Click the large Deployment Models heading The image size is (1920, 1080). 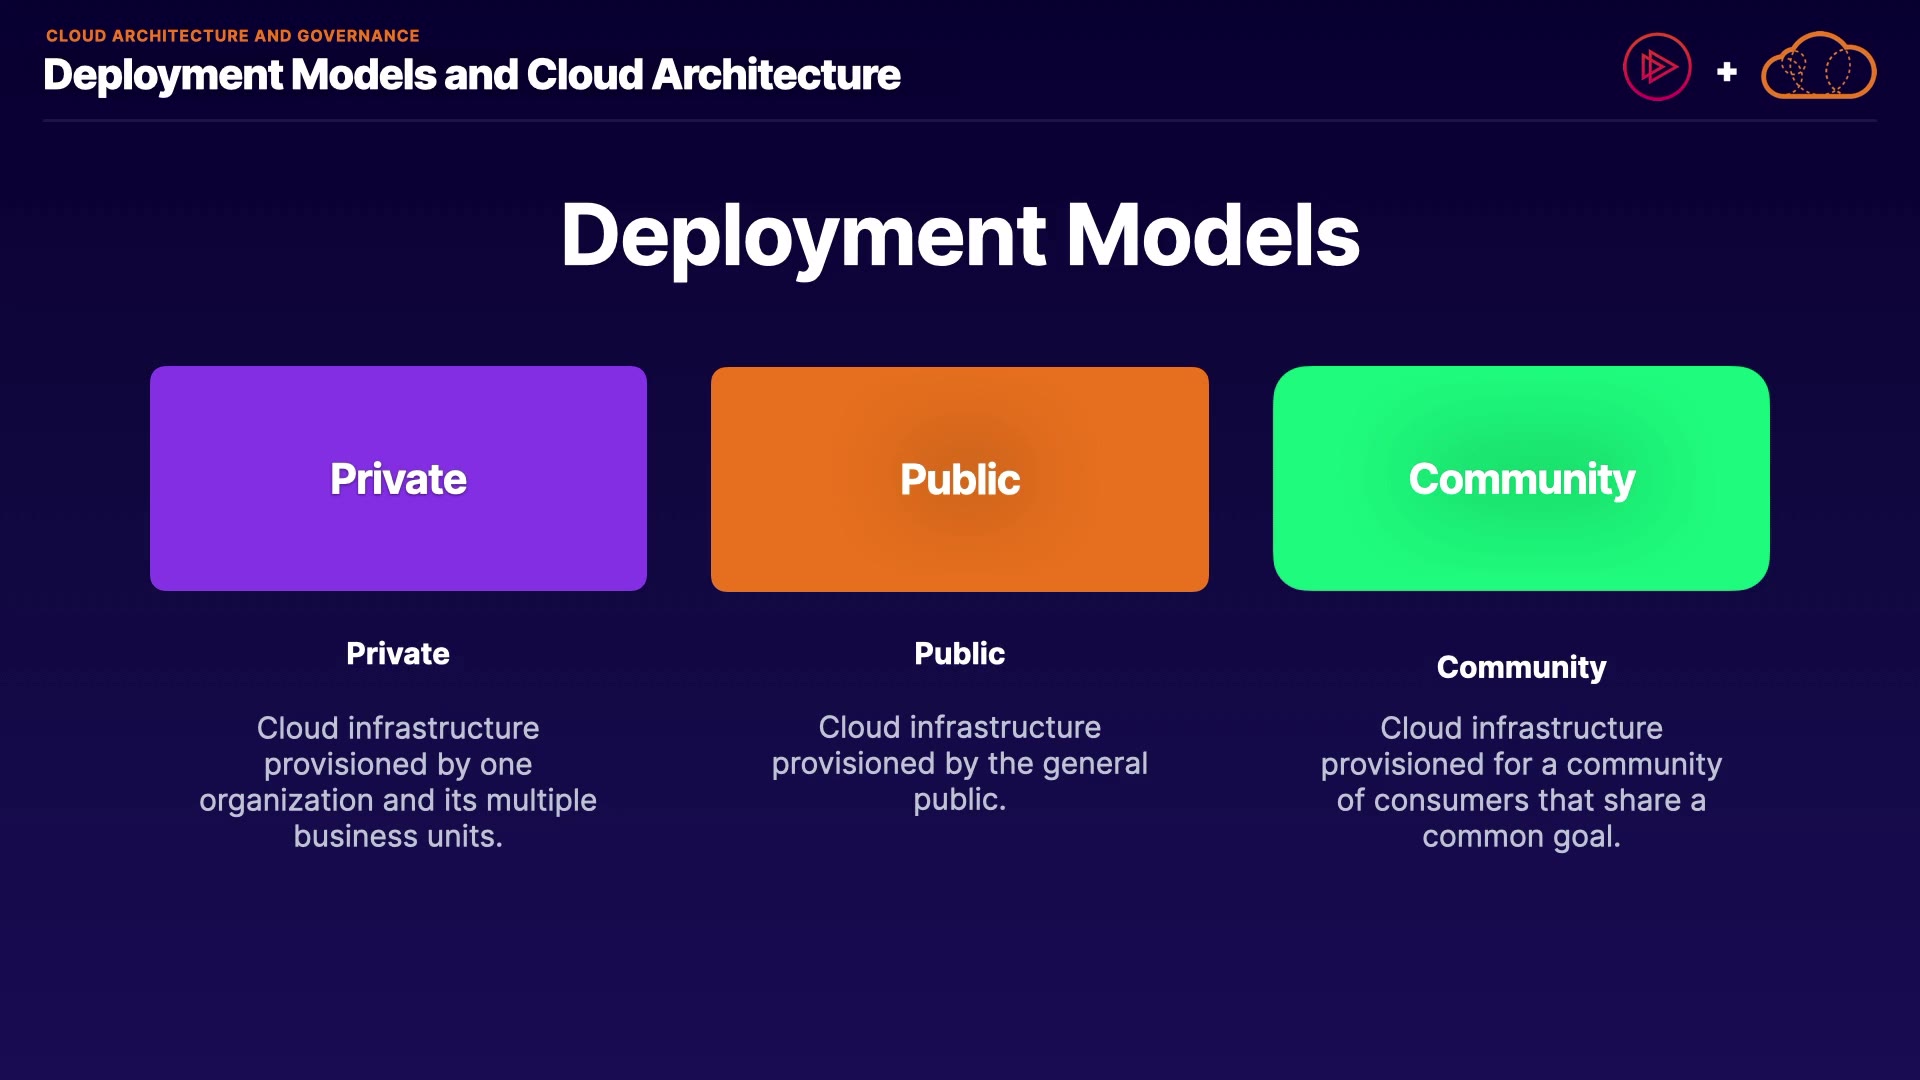pos(959,236)
